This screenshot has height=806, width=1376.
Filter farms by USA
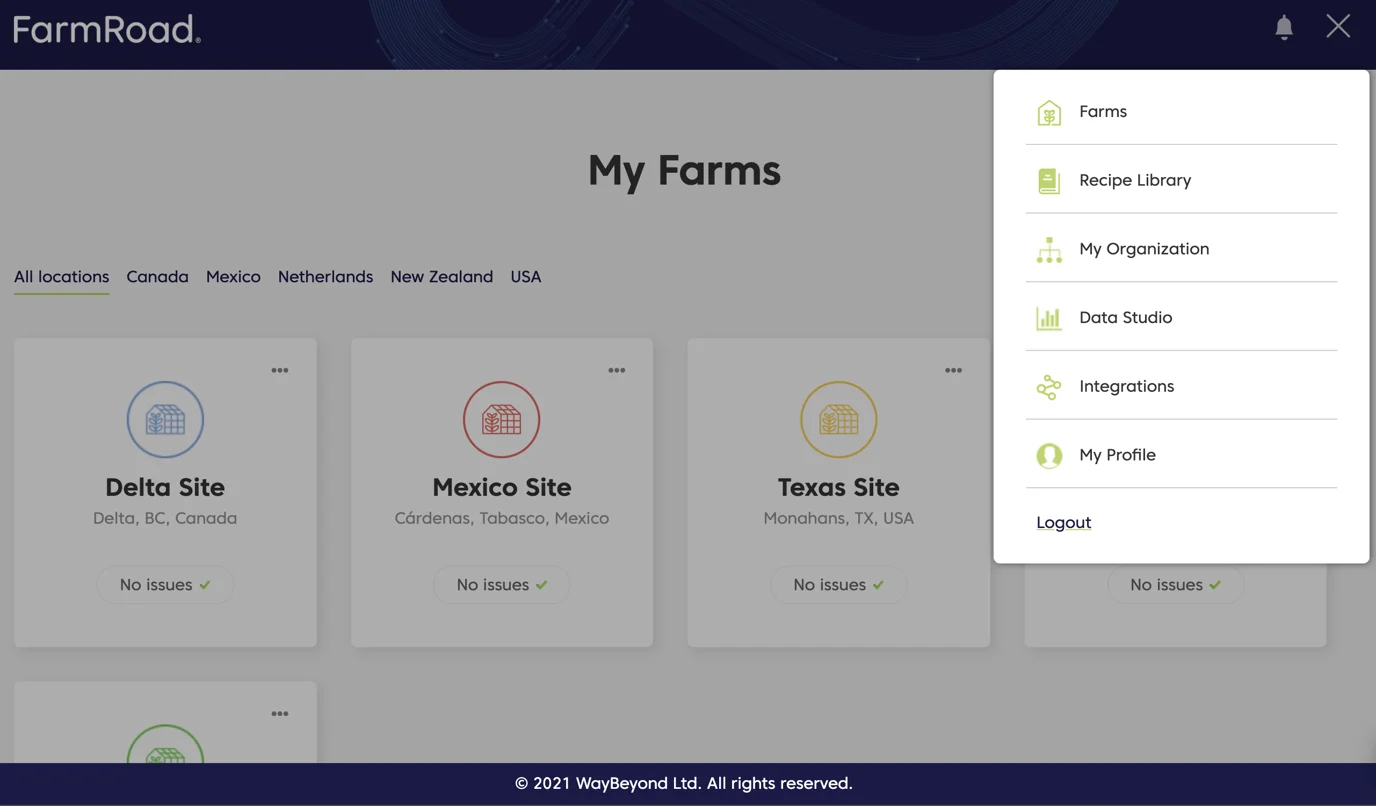tap(525, 277)
